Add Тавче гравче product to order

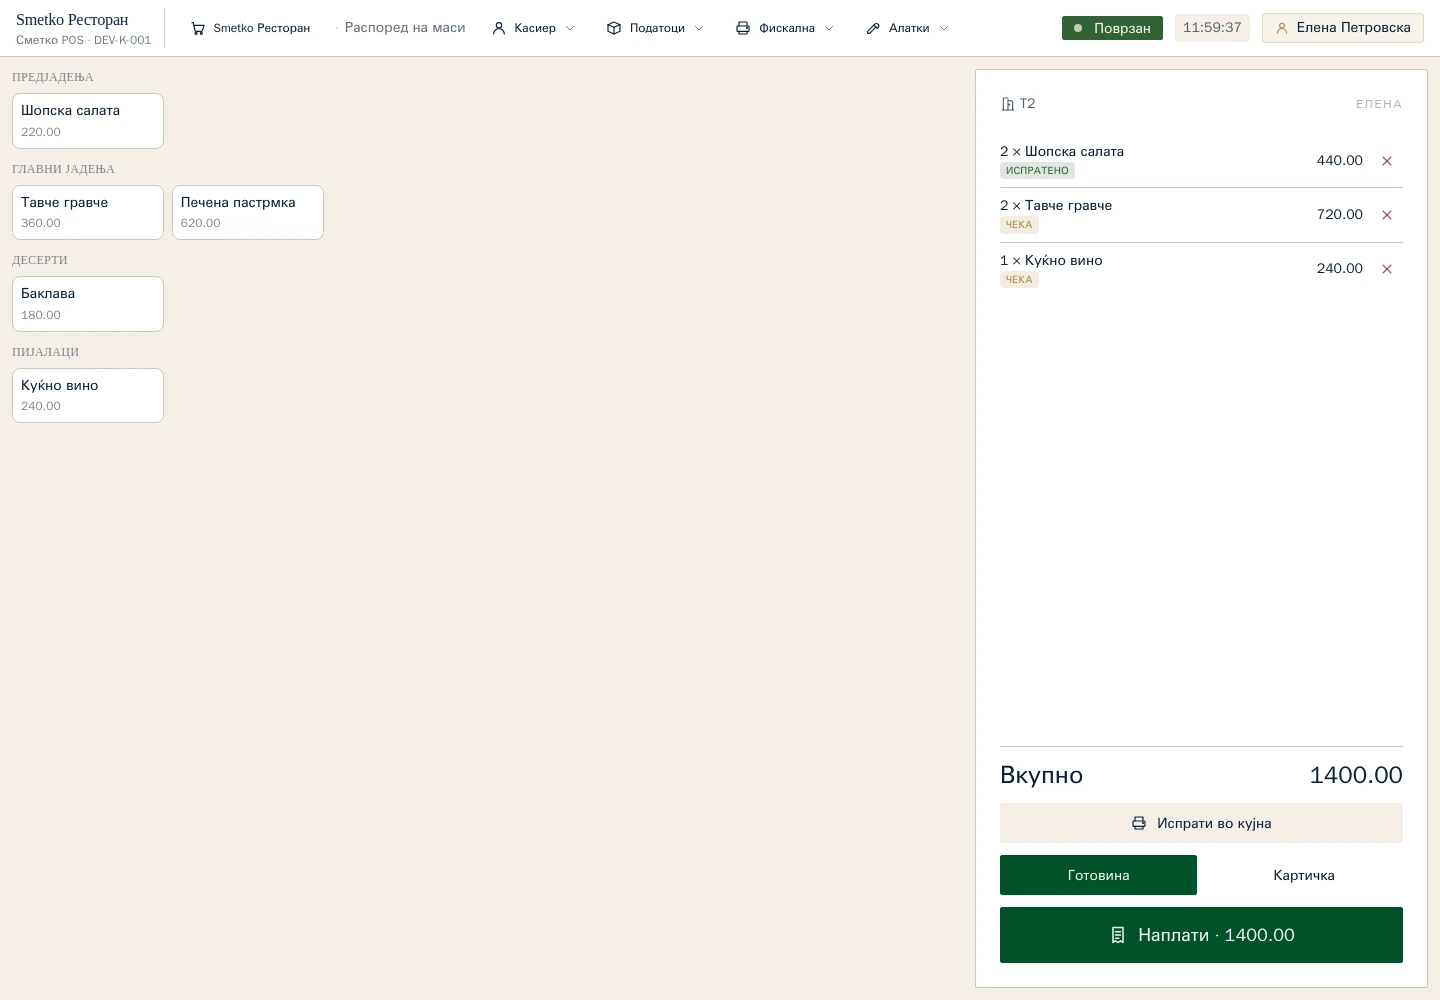(x=88, y=212)
